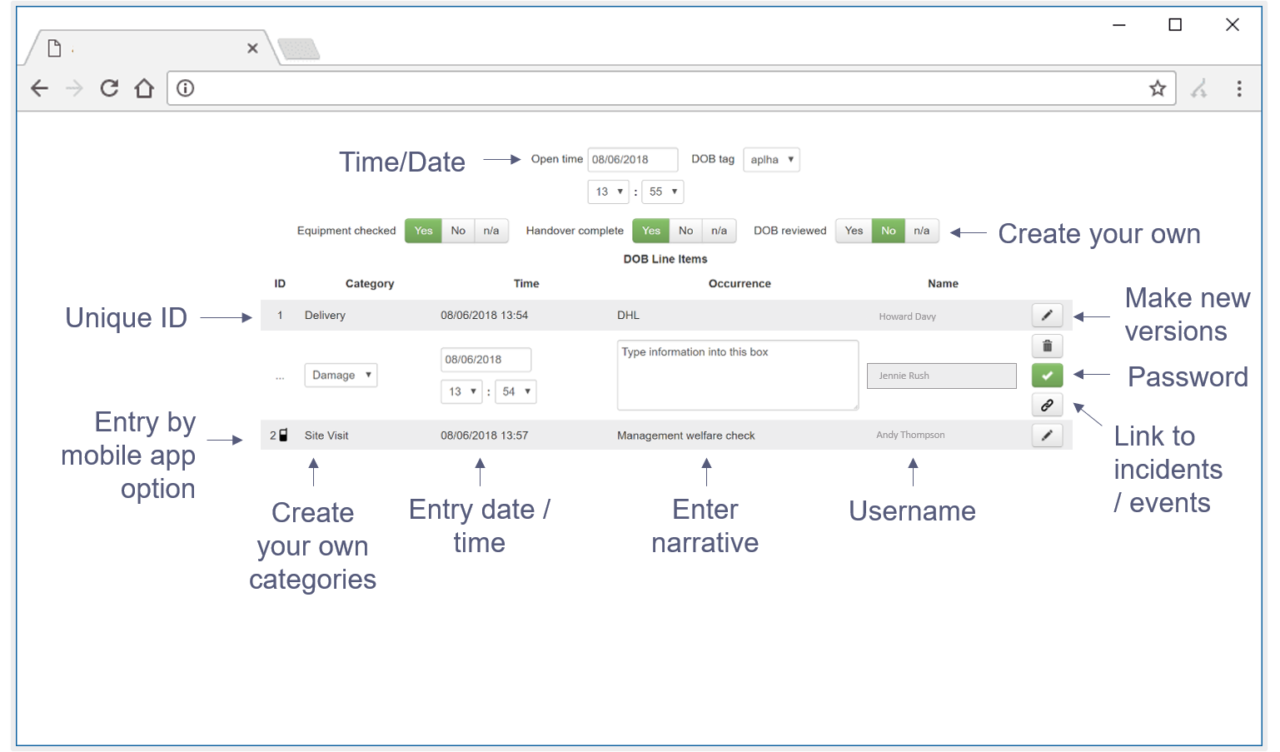Open the DOB tag dropdown
The width and height of the screenshot is (1280, 752).
click(x=771, y=160)
